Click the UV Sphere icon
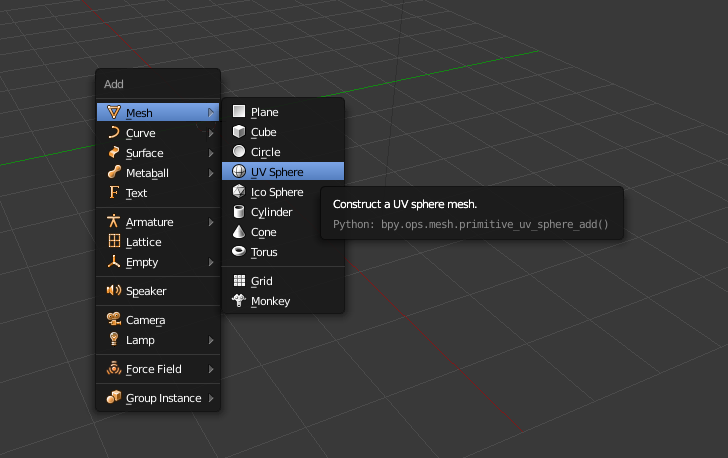 [239, 171]
